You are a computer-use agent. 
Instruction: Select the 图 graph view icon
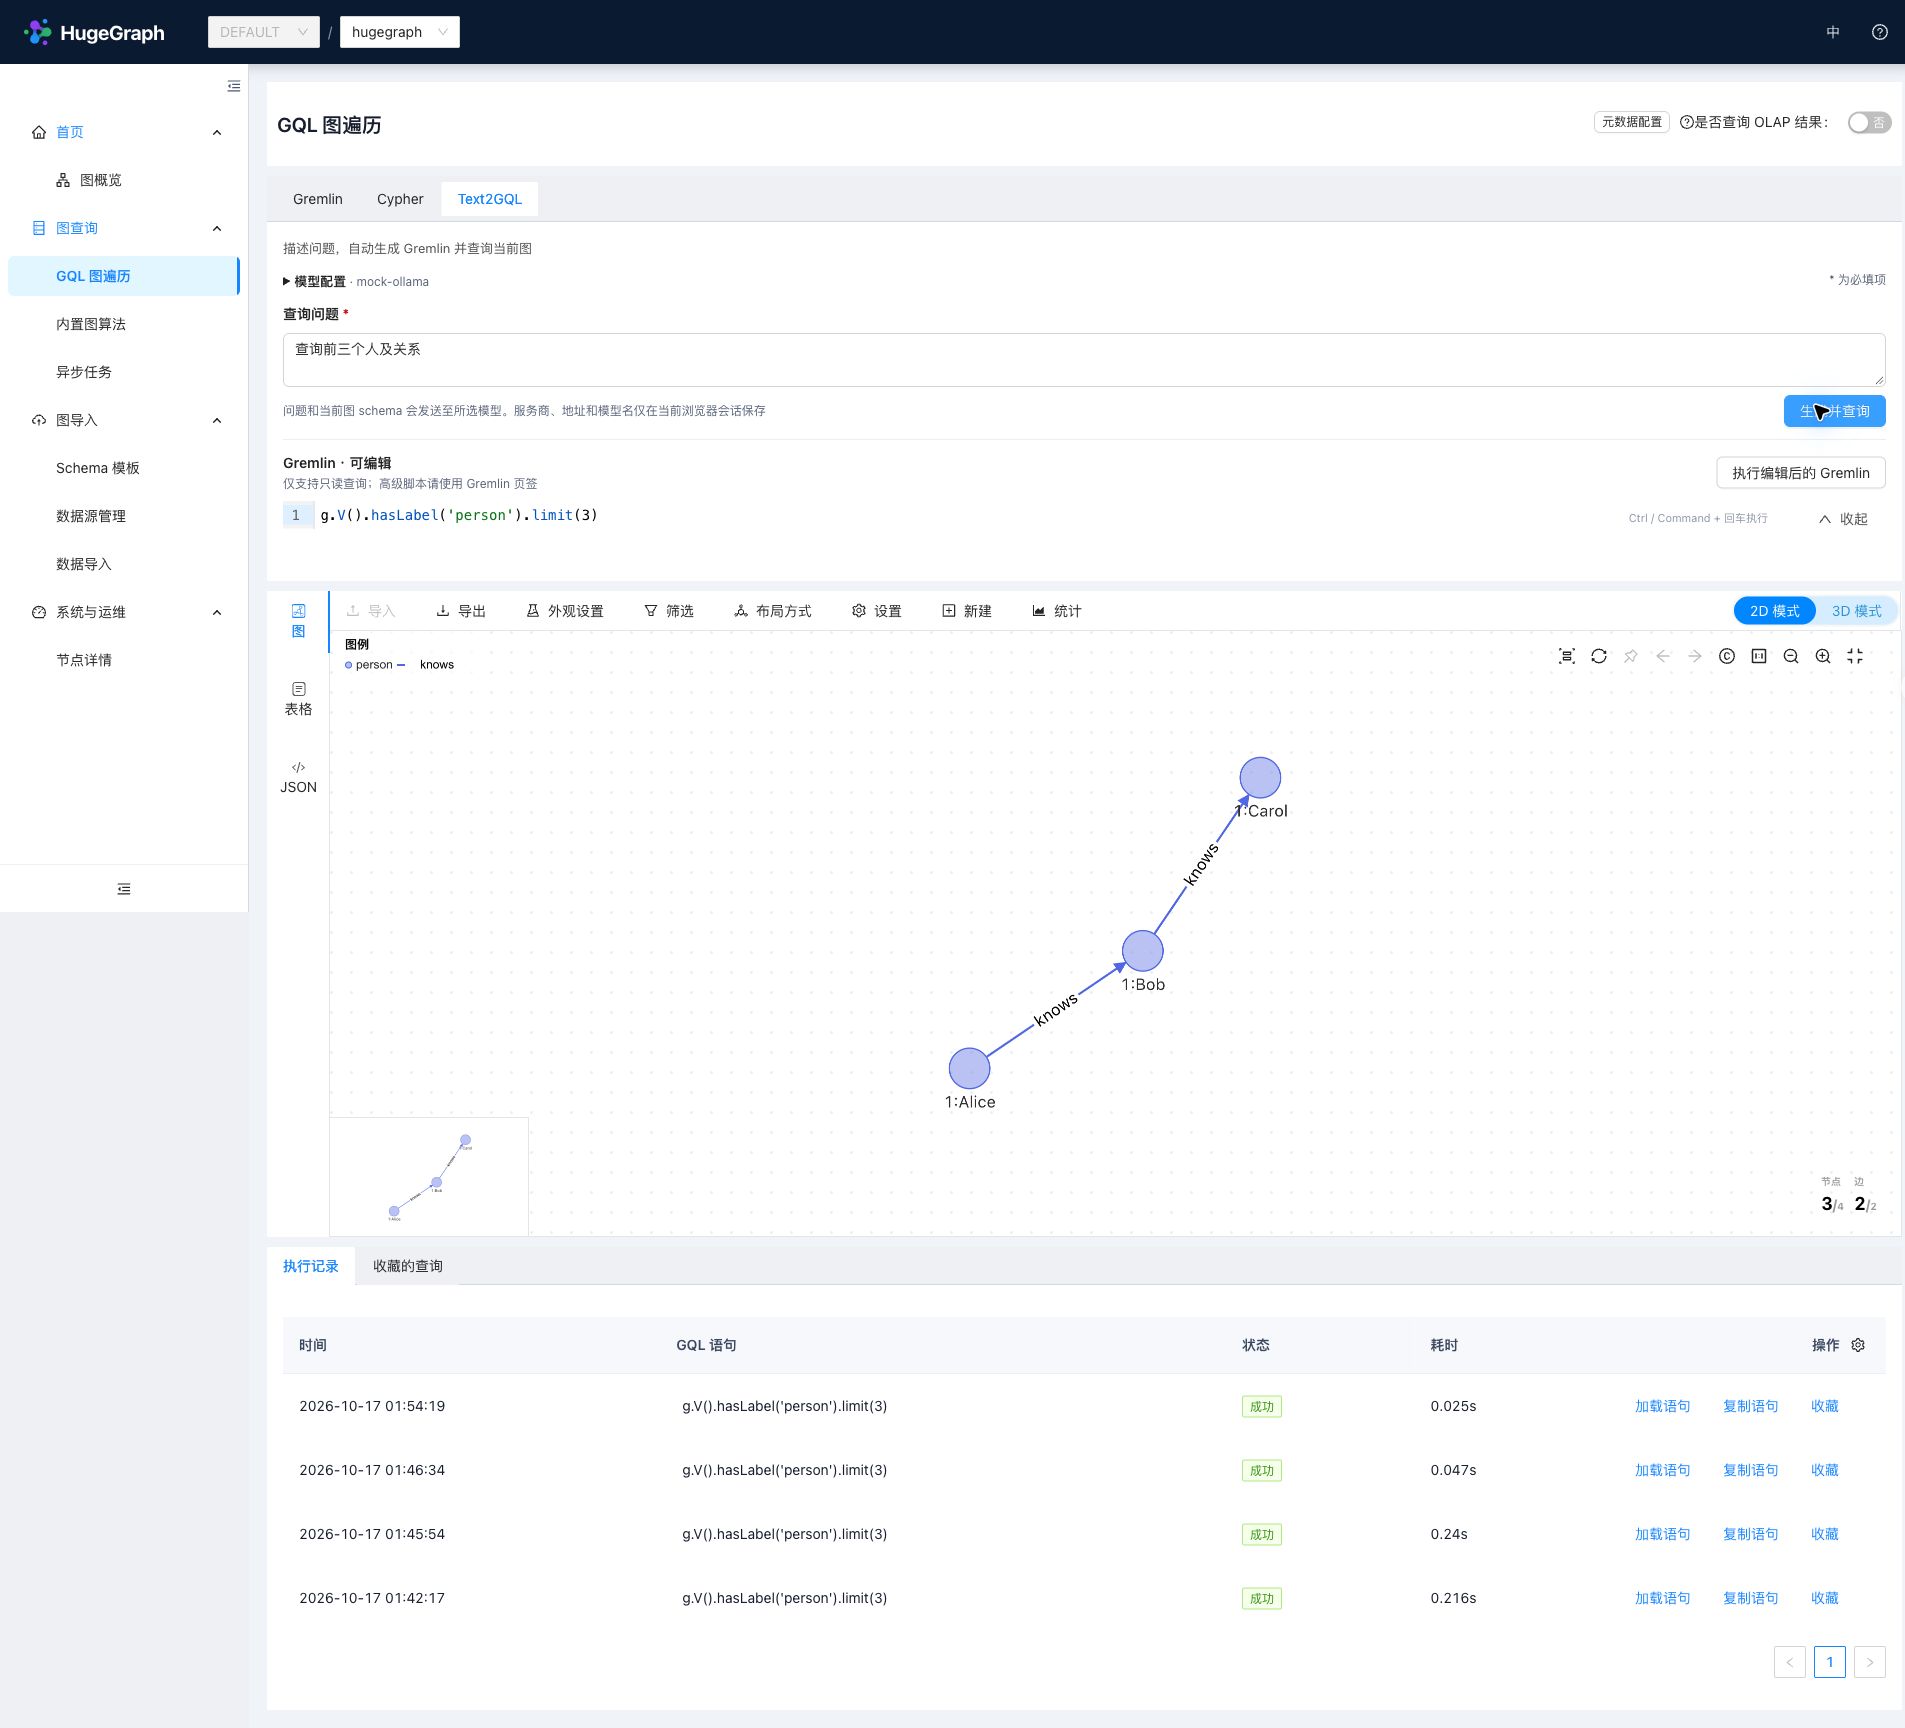298,621
